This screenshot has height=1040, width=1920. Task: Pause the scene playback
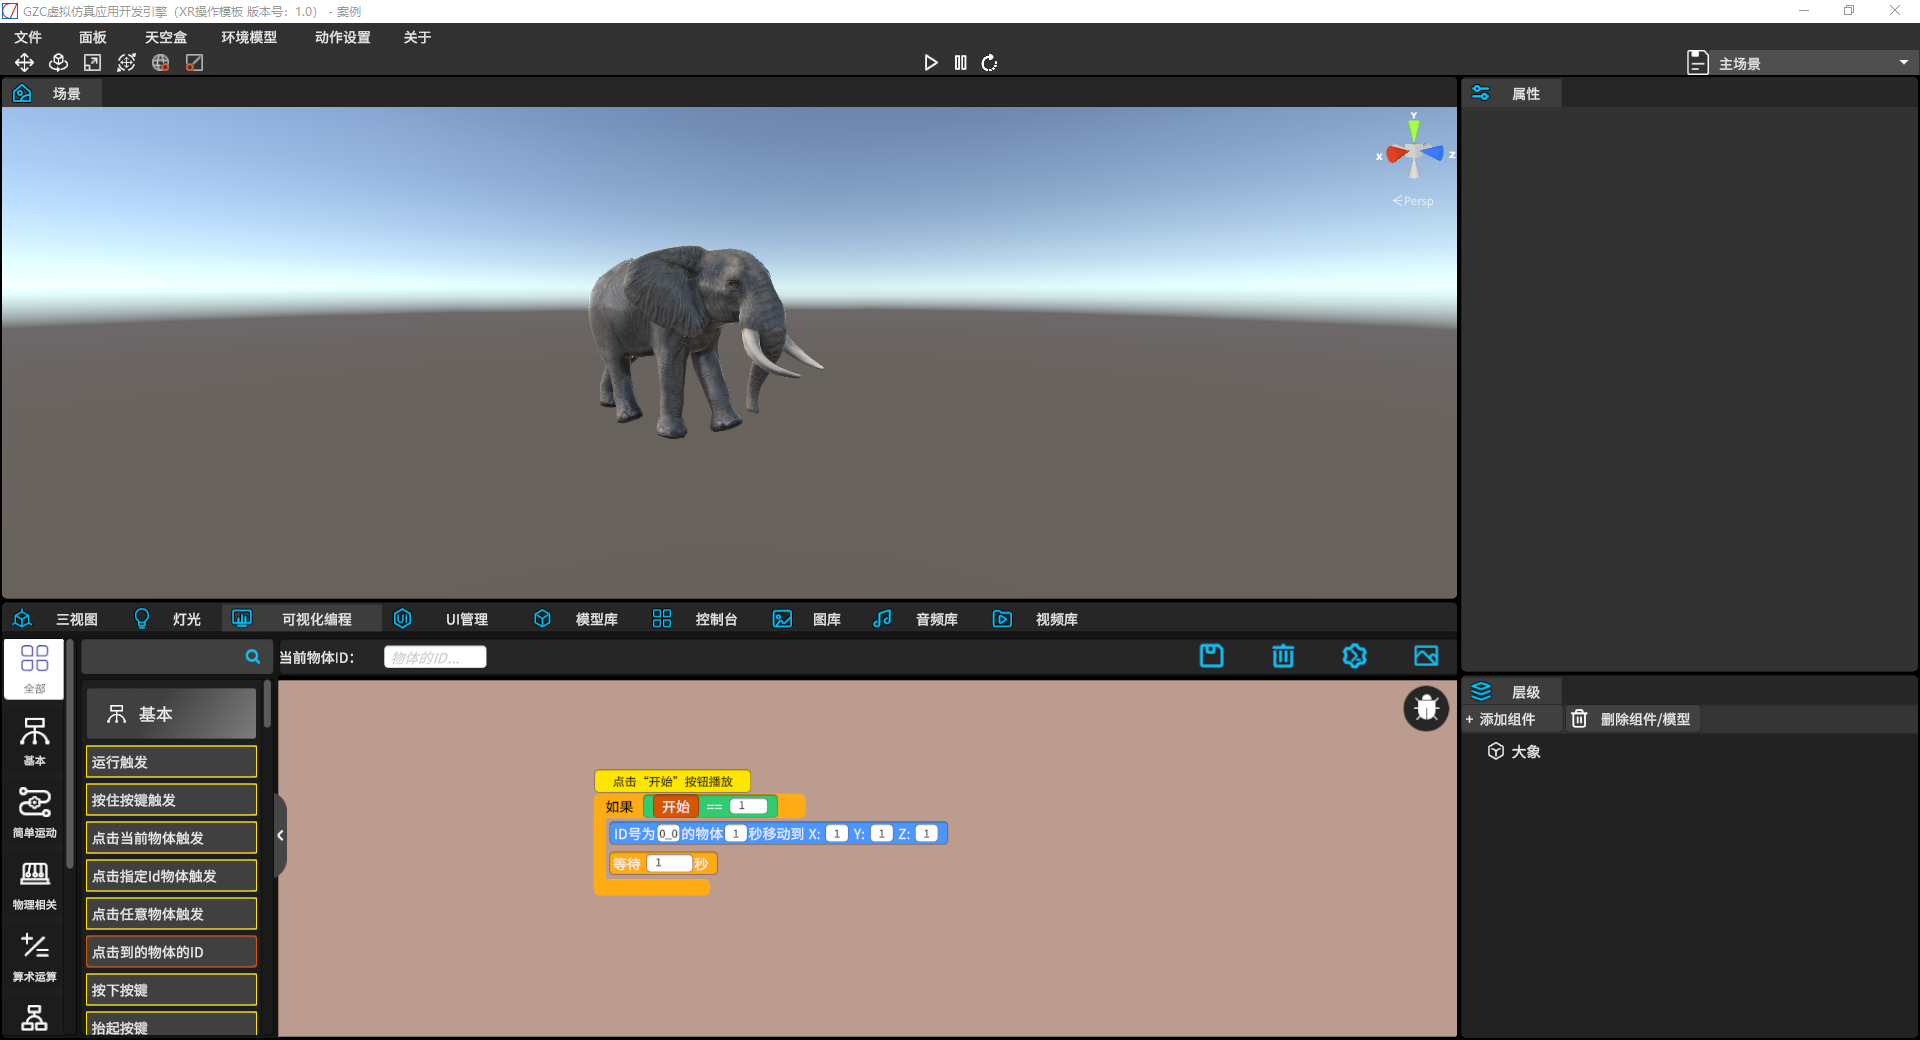coord(960,63)
